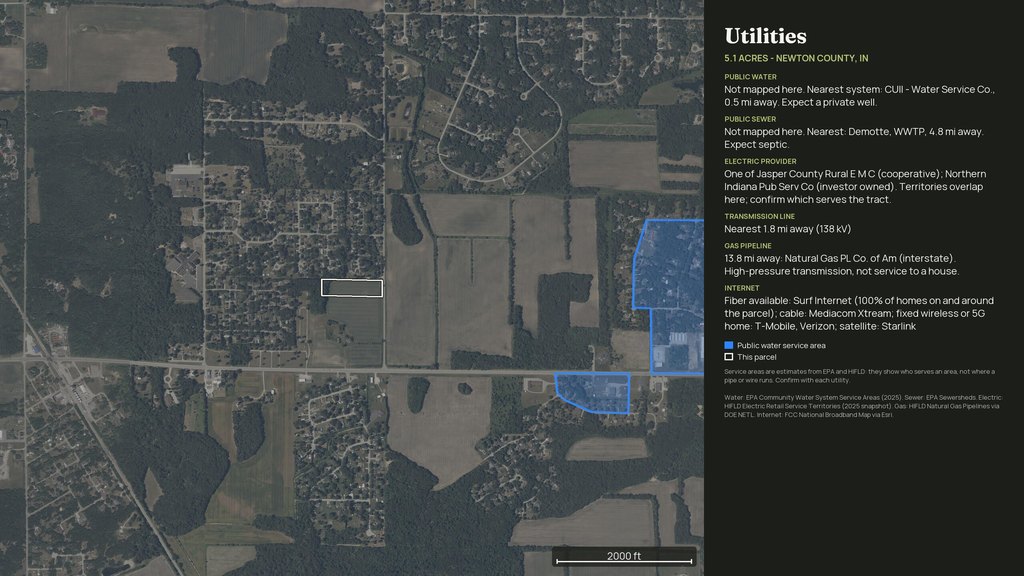Click the "ELECTRIC PROVIDER" heading
This screenshot has width=1024, height=576.
click(x=760, y=161)
